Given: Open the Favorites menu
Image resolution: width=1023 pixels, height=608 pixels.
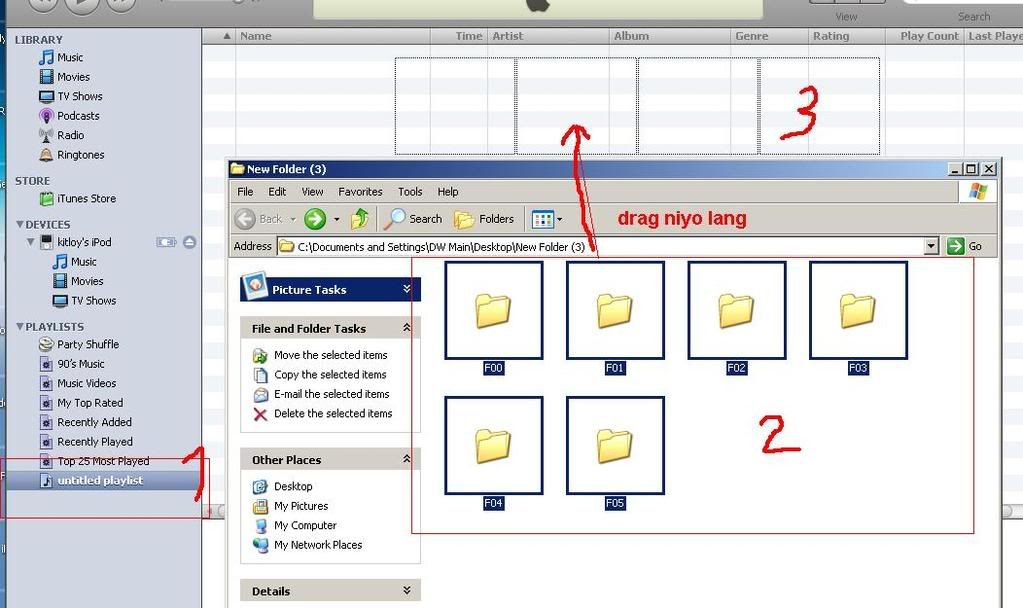Looking at the screenshot, I should pos(360,192).
